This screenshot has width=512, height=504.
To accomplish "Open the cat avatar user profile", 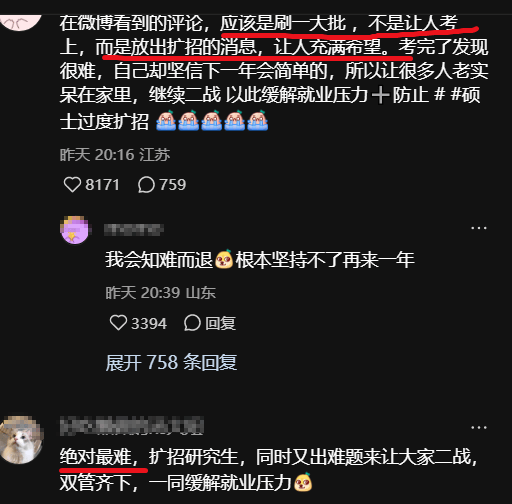I will [21, 439].
